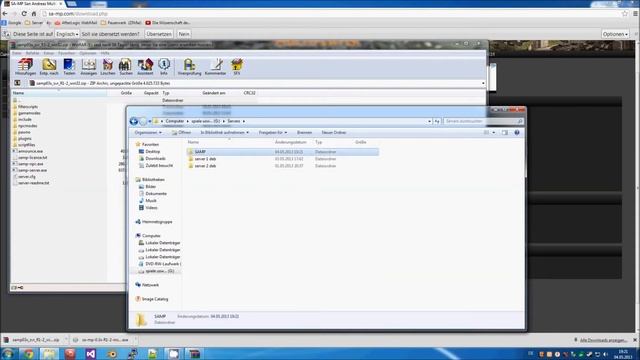Image resolution: width=640 pixels, height=360 pixels.
Task: Select Downloads in Explorer navigation pane
Action: 155,158
